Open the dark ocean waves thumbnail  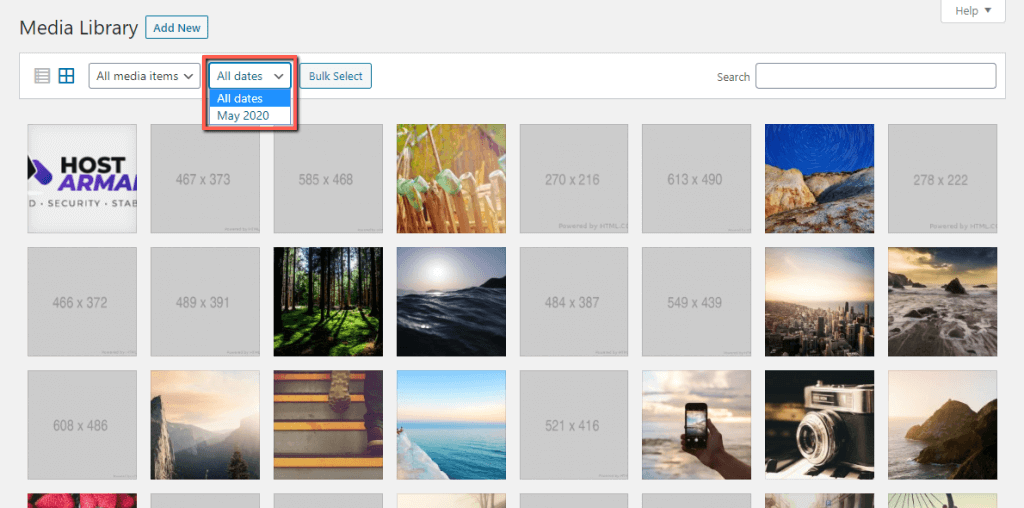point(451,302)
